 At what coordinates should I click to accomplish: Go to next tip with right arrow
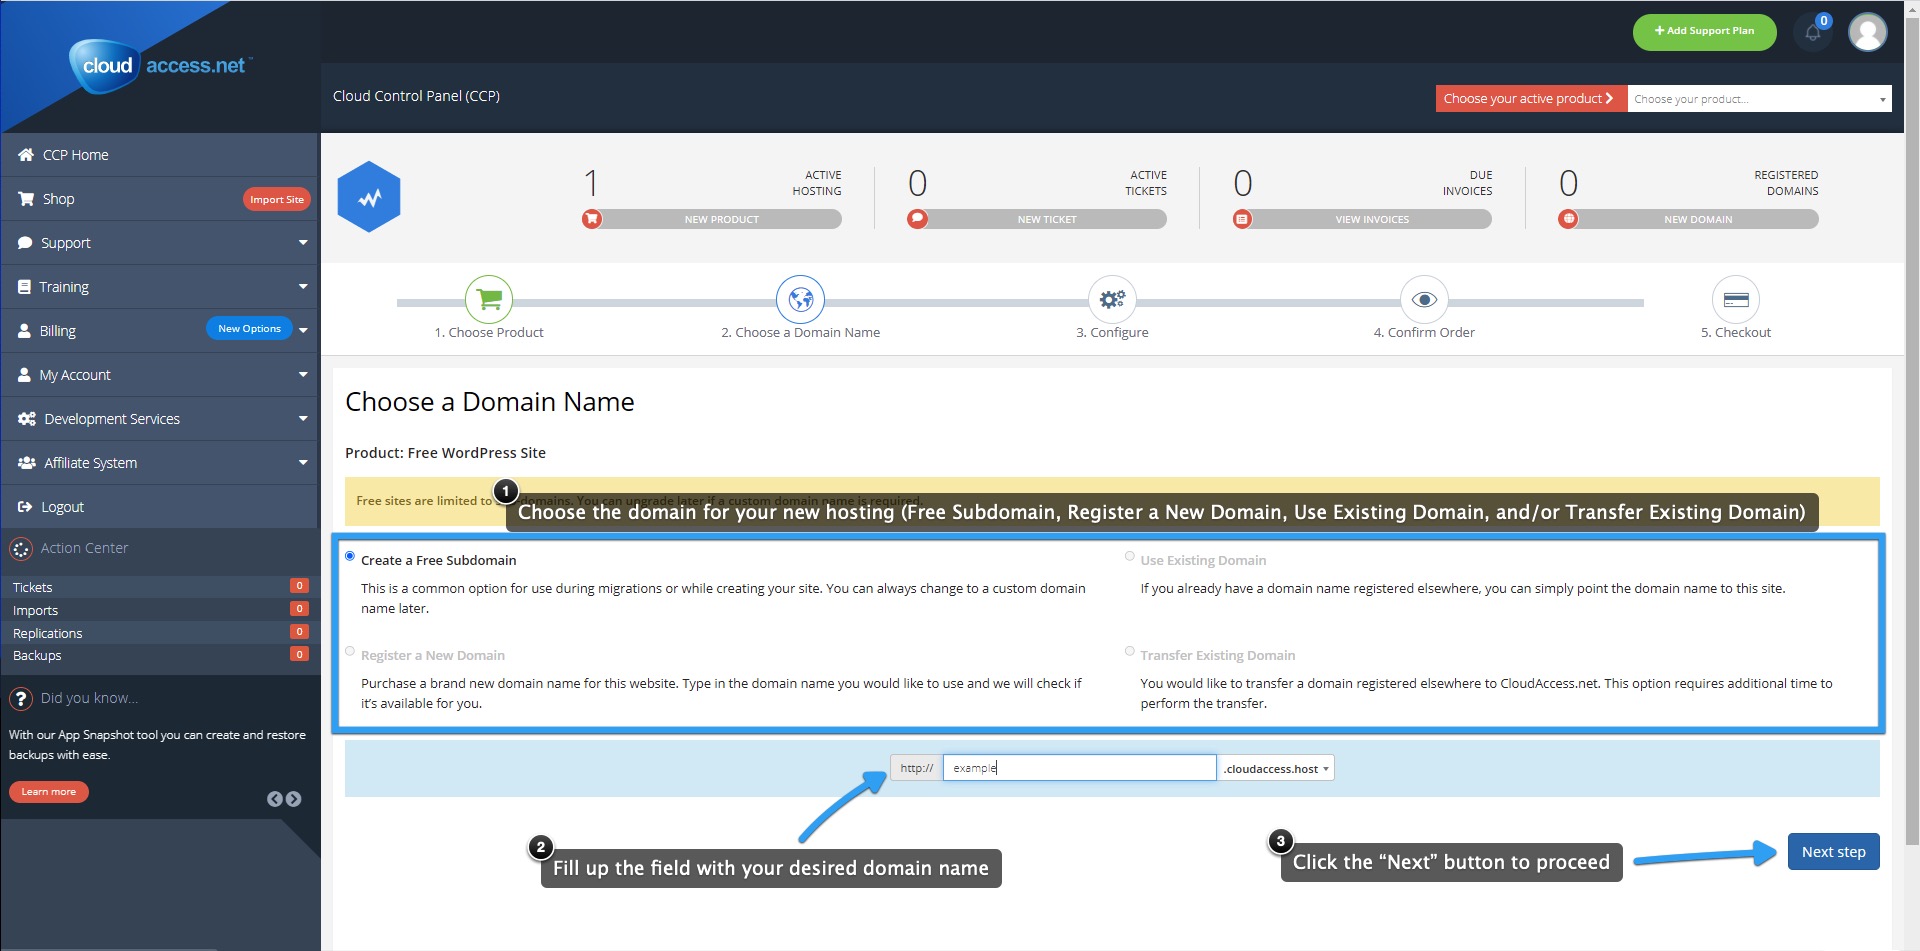coord(293,799)
